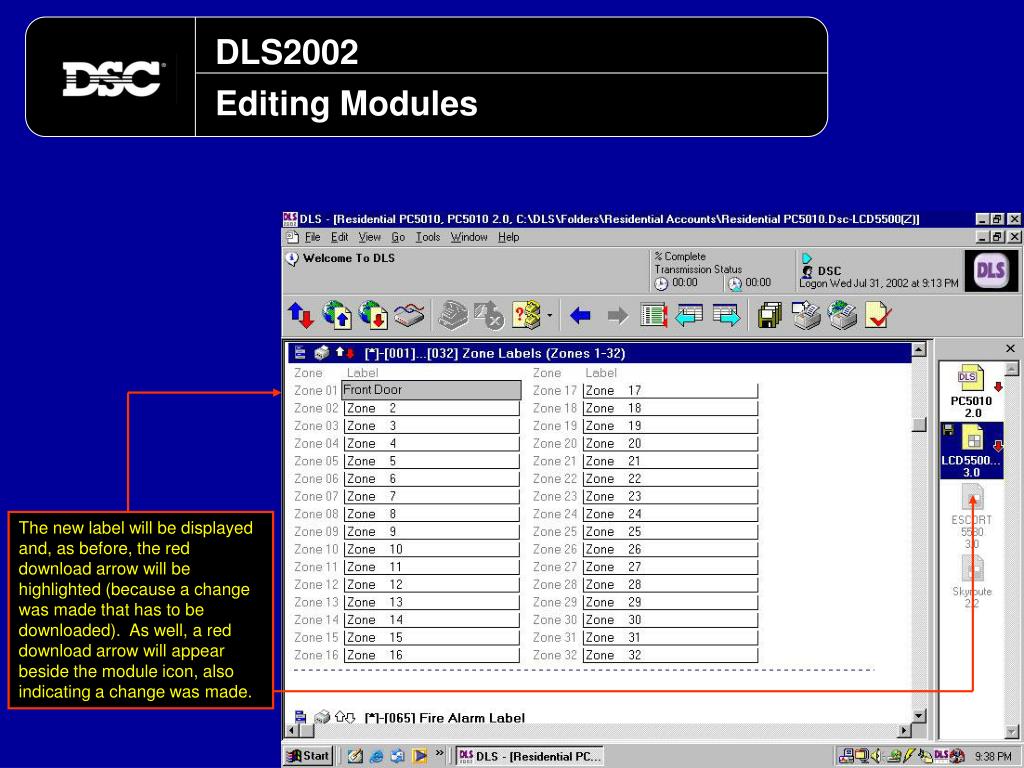Open the Window menu
Image resolution: width=1024 pixels, height=768 pixels.
(x=468, y=237)
